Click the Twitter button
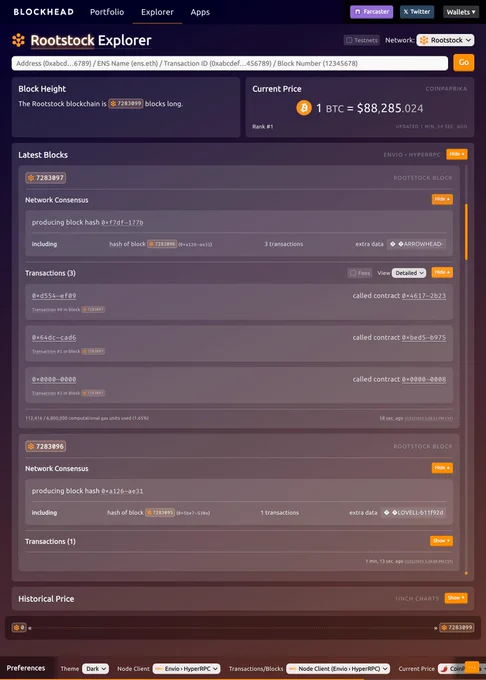 click(417, 12)
